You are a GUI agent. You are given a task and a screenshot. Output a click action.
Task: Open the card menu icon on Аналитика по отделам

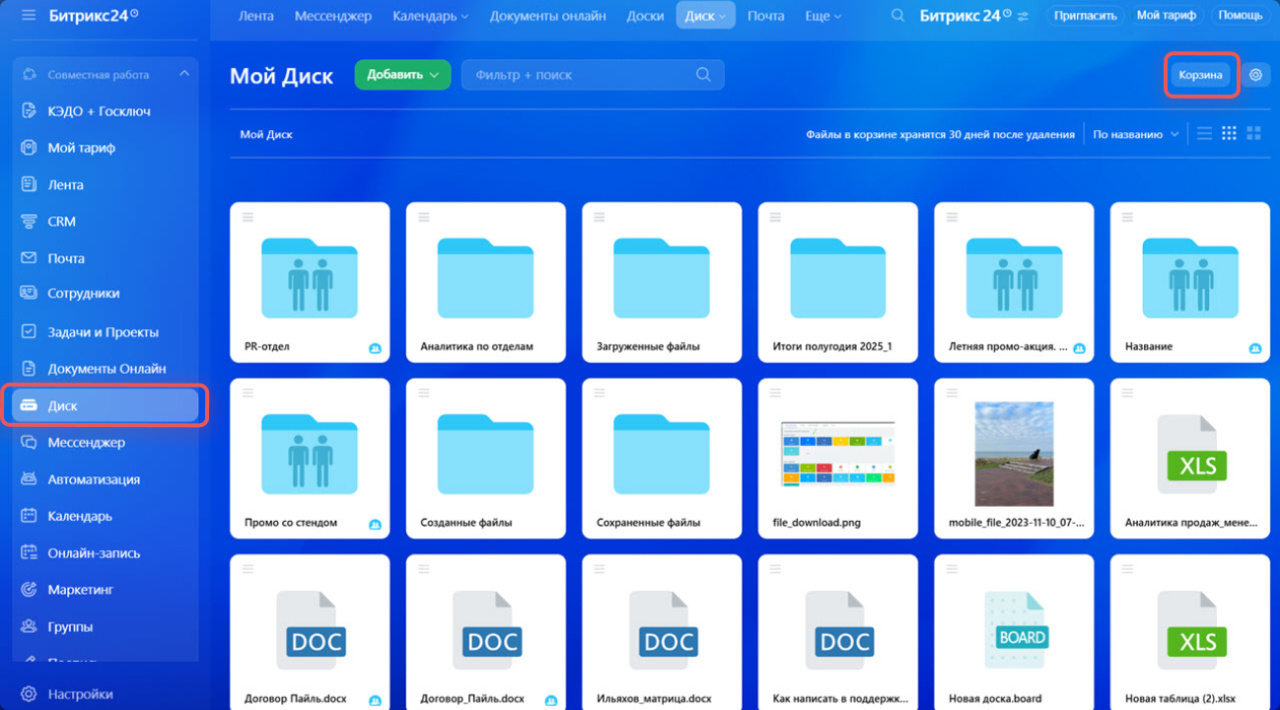pos(424,217)
